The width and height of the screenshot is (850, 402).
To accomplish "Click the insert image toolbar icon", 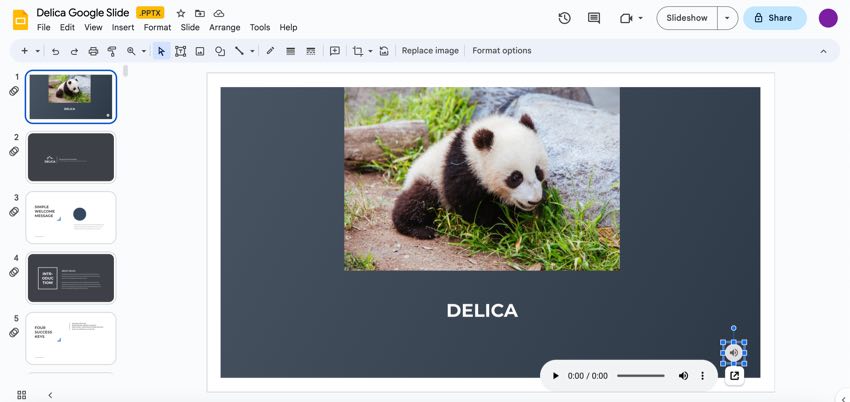I will tap(200, 51).
